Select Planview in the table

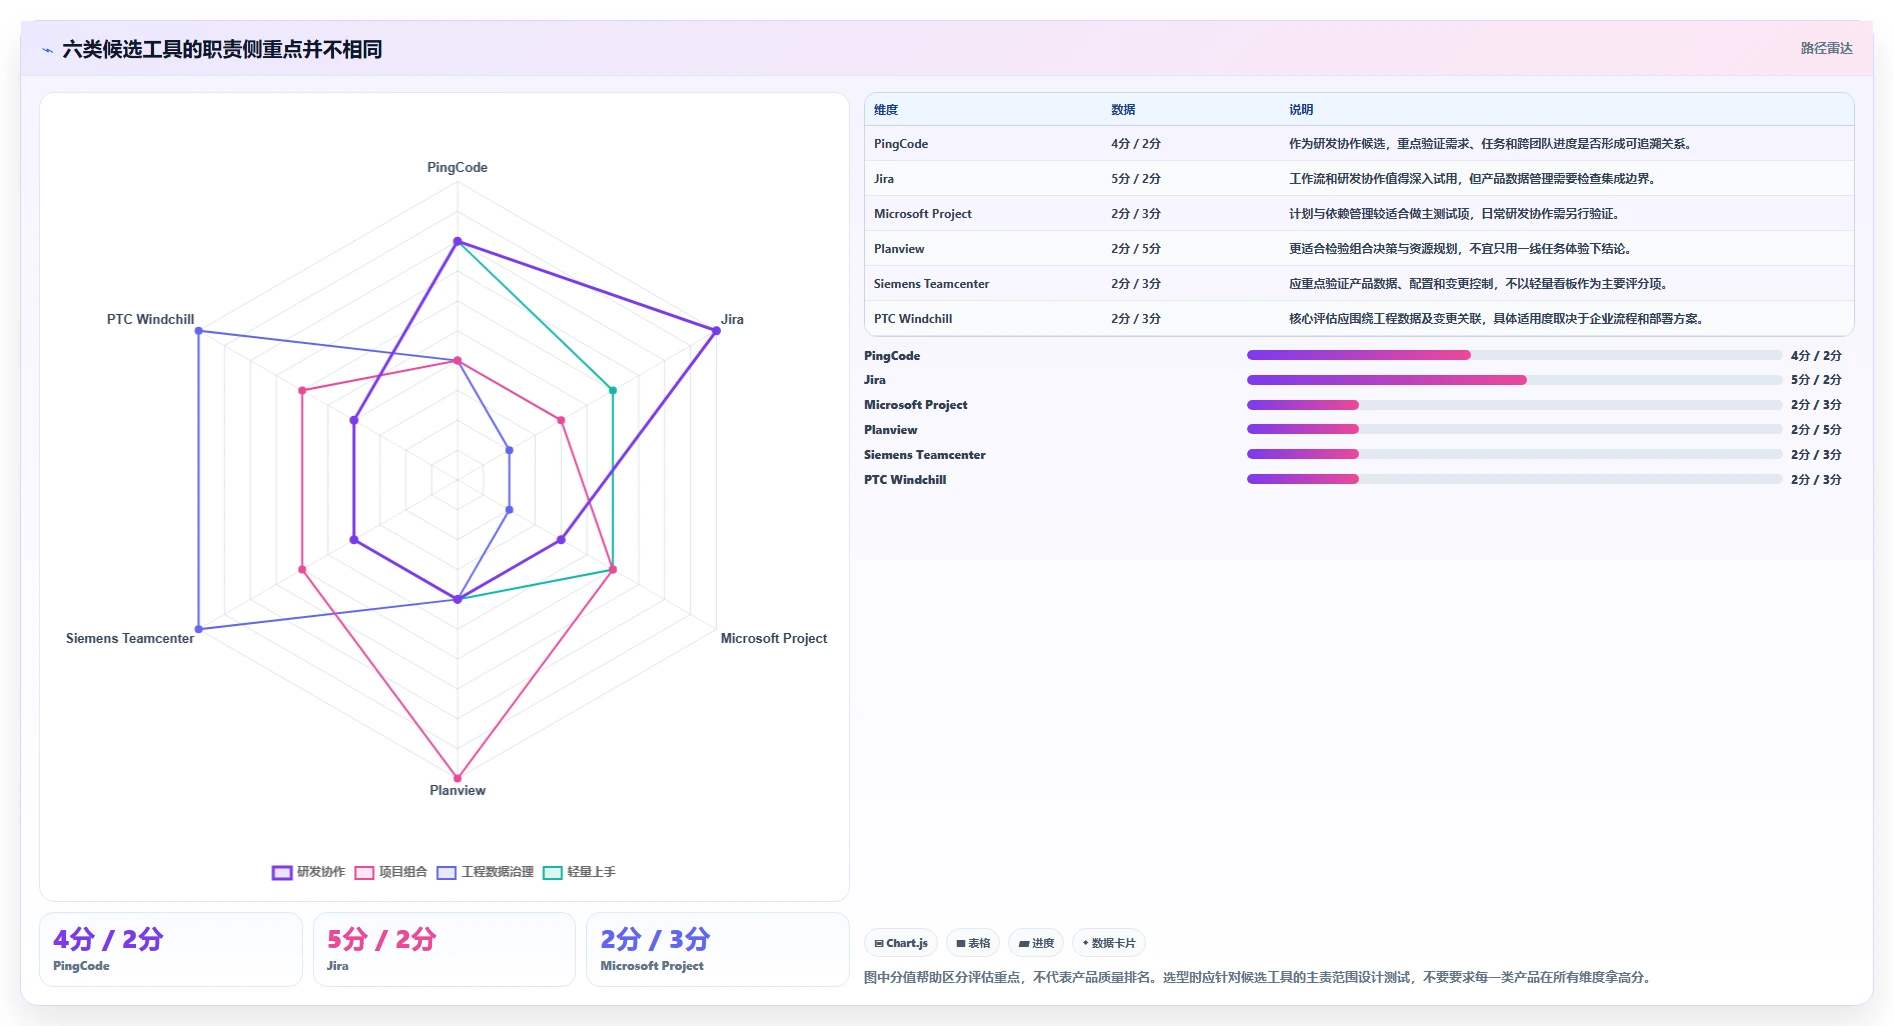pyautogui.click(x=899, y=249)
